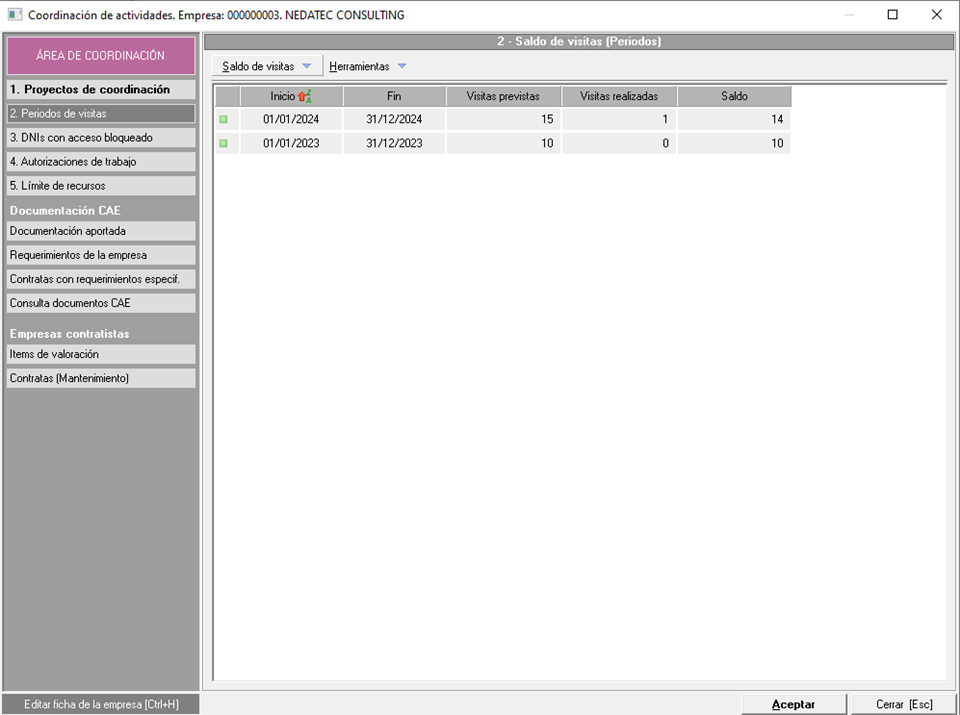This screenshot has width=960, height=715.
Task: Click the application icon in title bar
Action: 14,15
